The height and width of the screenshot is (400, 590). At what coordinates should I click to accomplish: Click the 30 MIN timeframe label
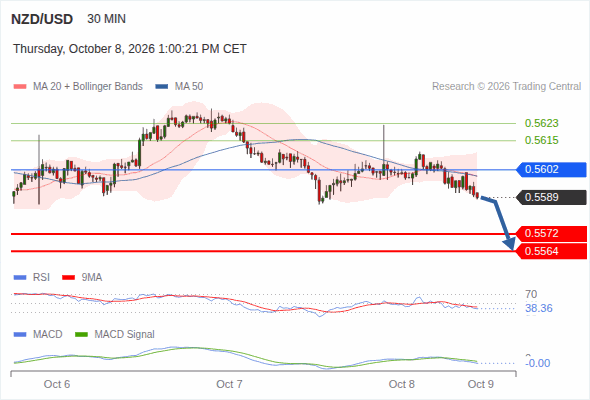(106, 19)
